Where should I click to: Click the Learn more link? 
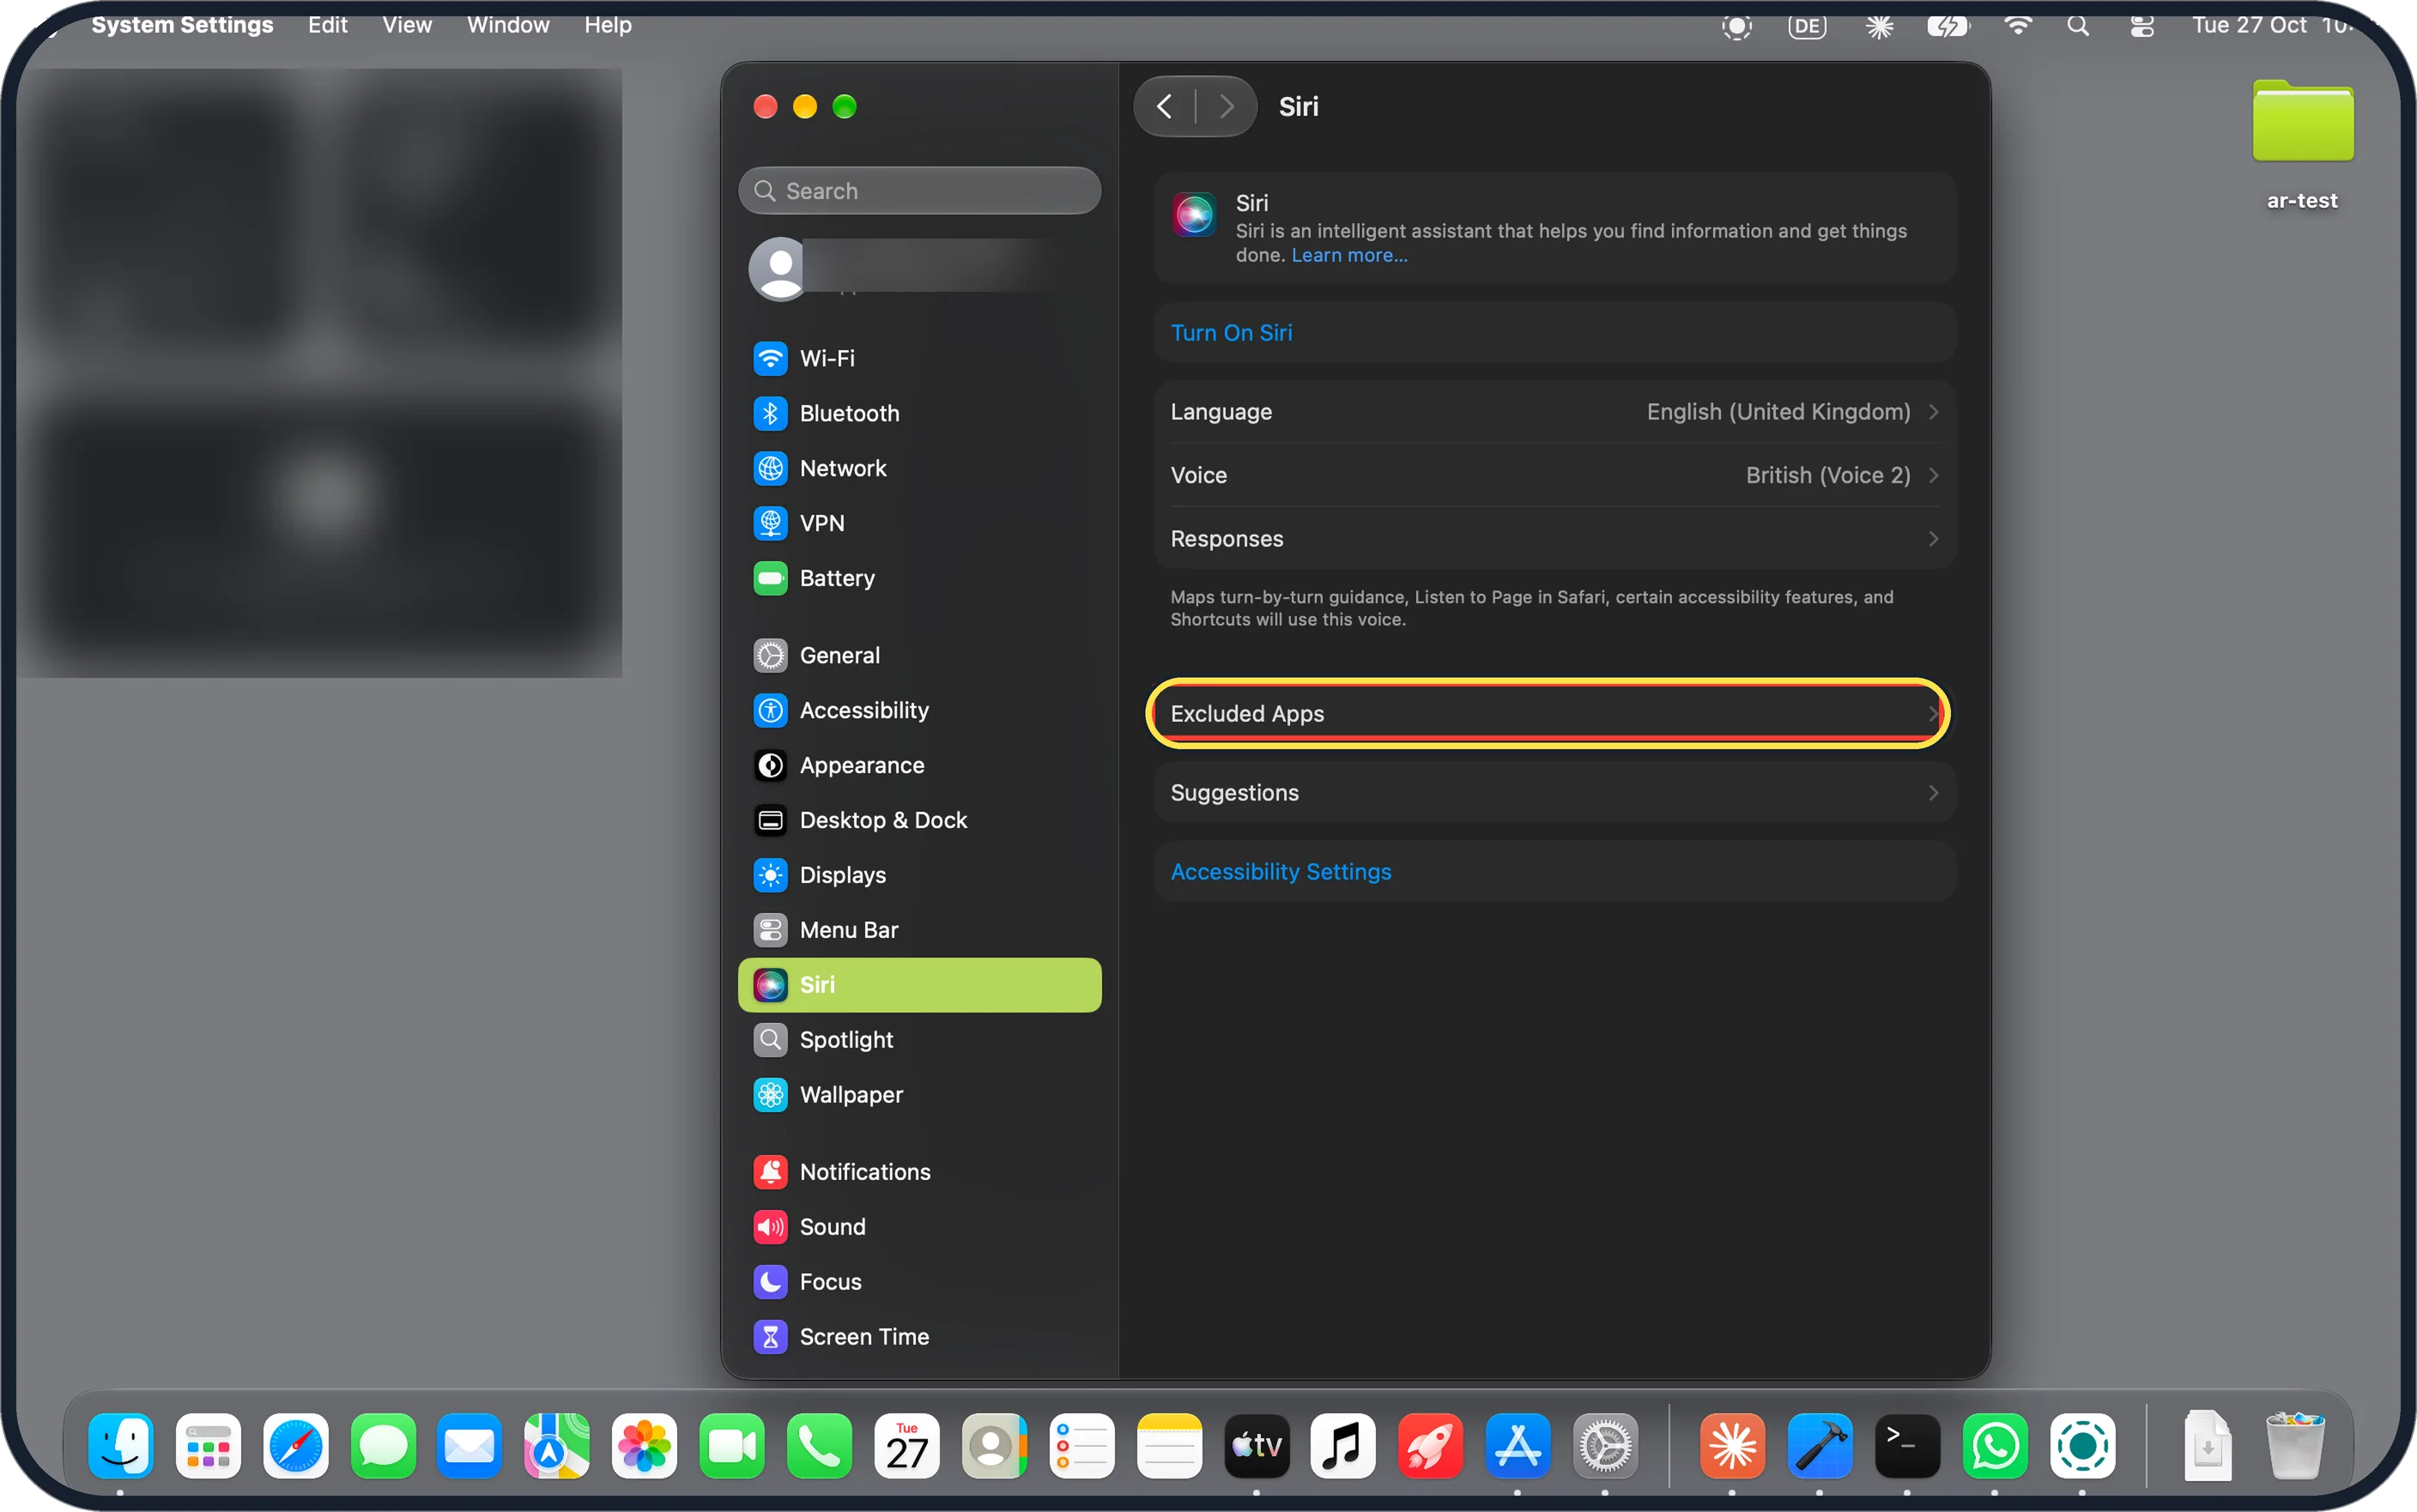tap(1349, 255)
